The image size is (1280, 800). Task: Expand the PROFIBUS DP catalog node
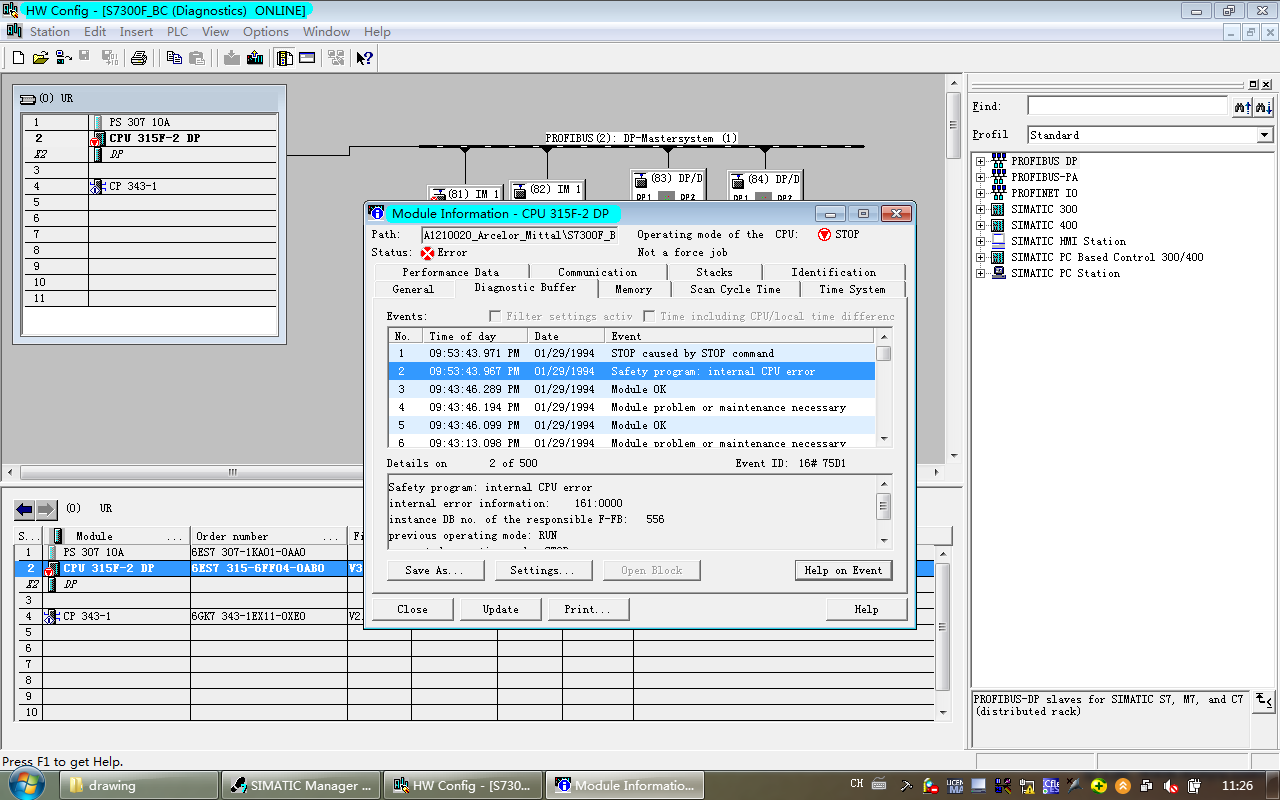pos(981,161)
